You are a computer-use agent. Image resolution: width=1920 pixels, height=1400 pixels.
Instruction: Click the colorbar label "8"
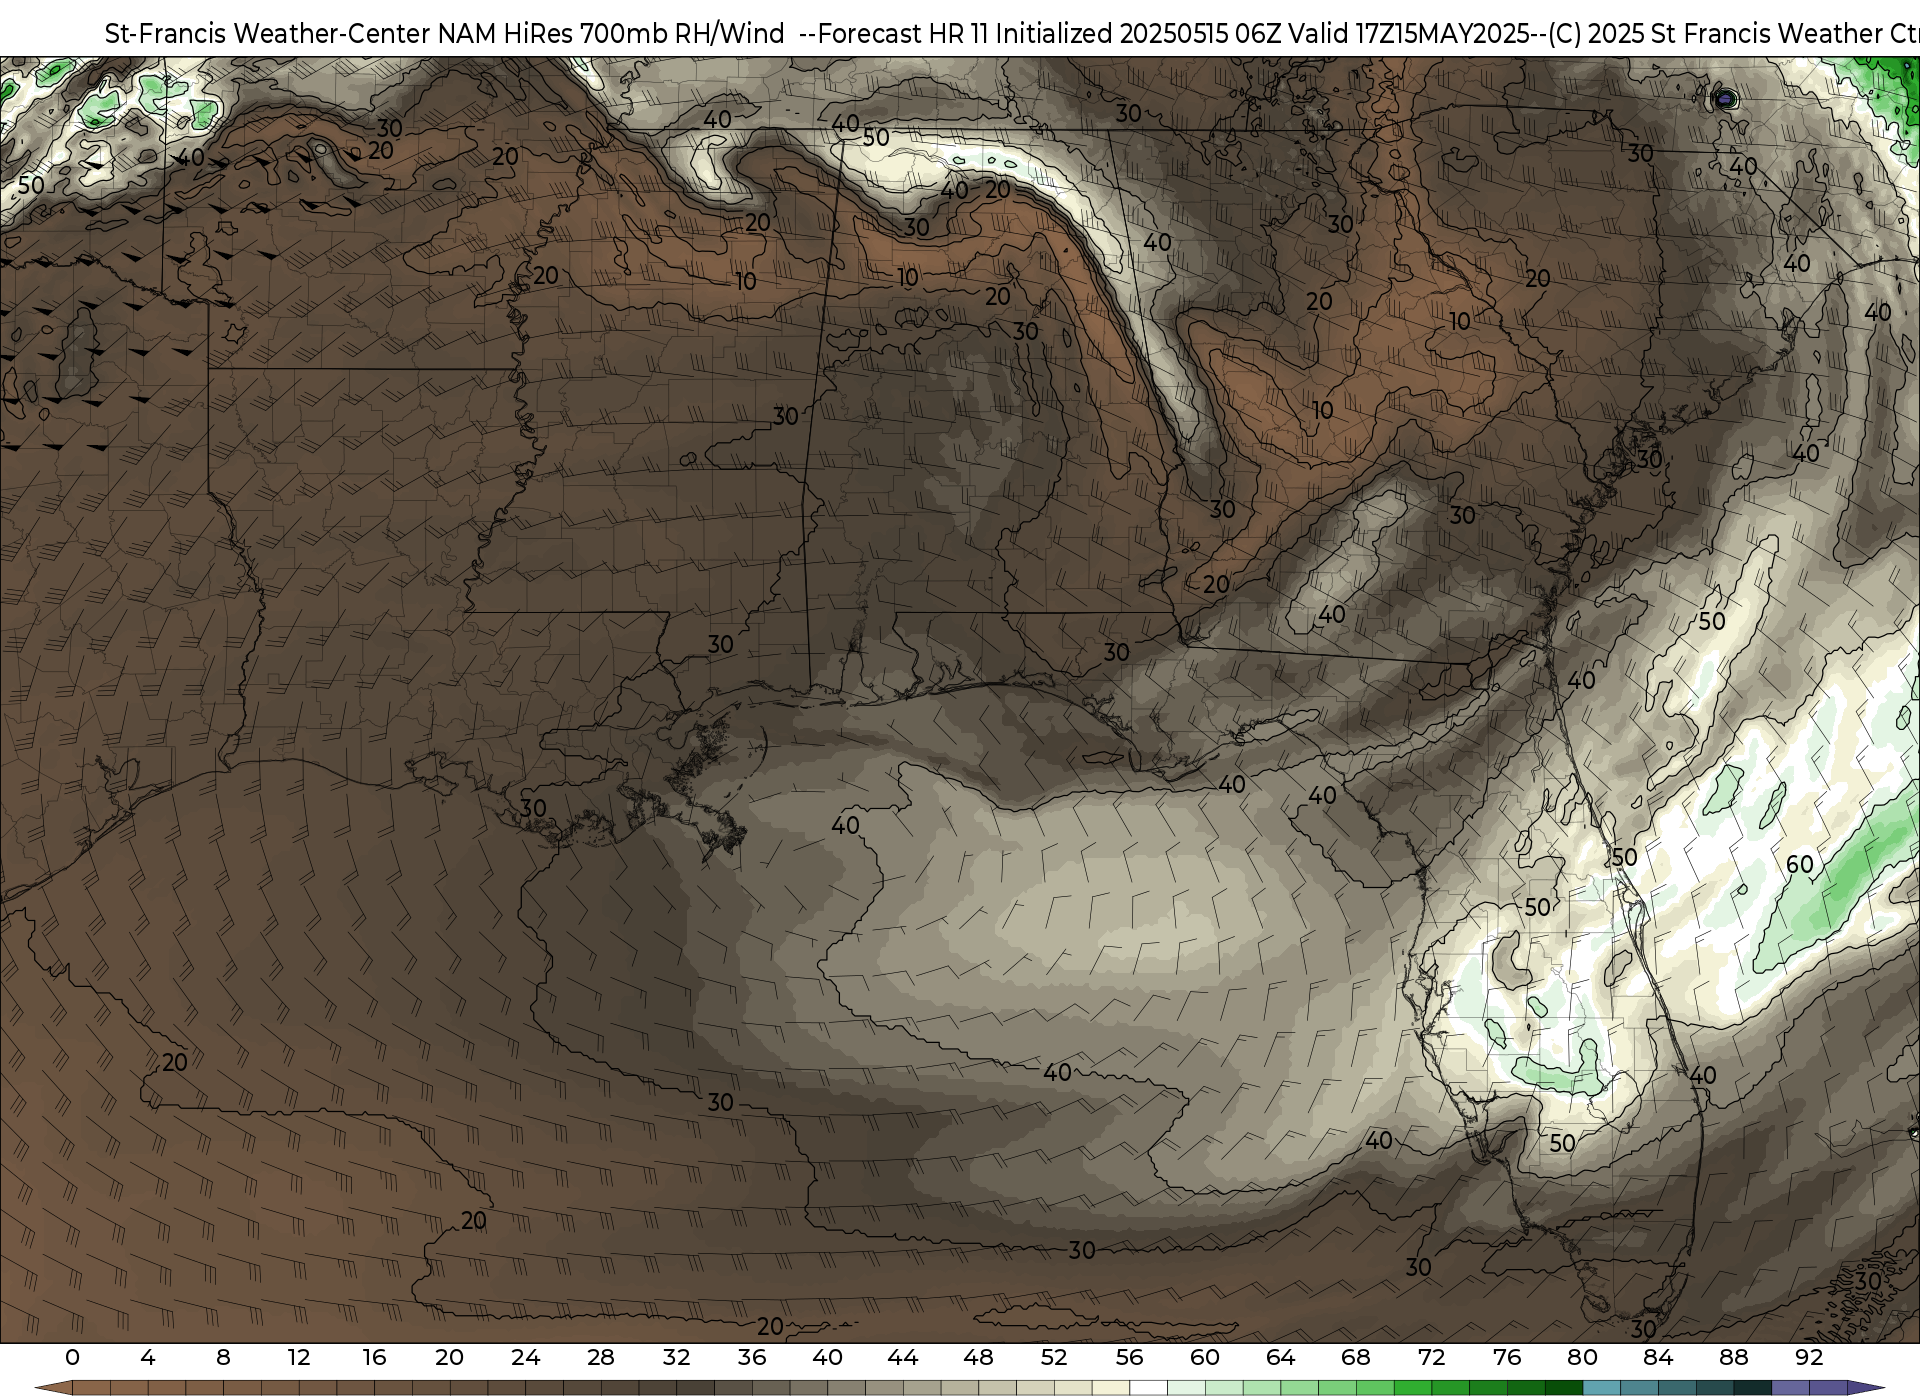click(223, 1358)
